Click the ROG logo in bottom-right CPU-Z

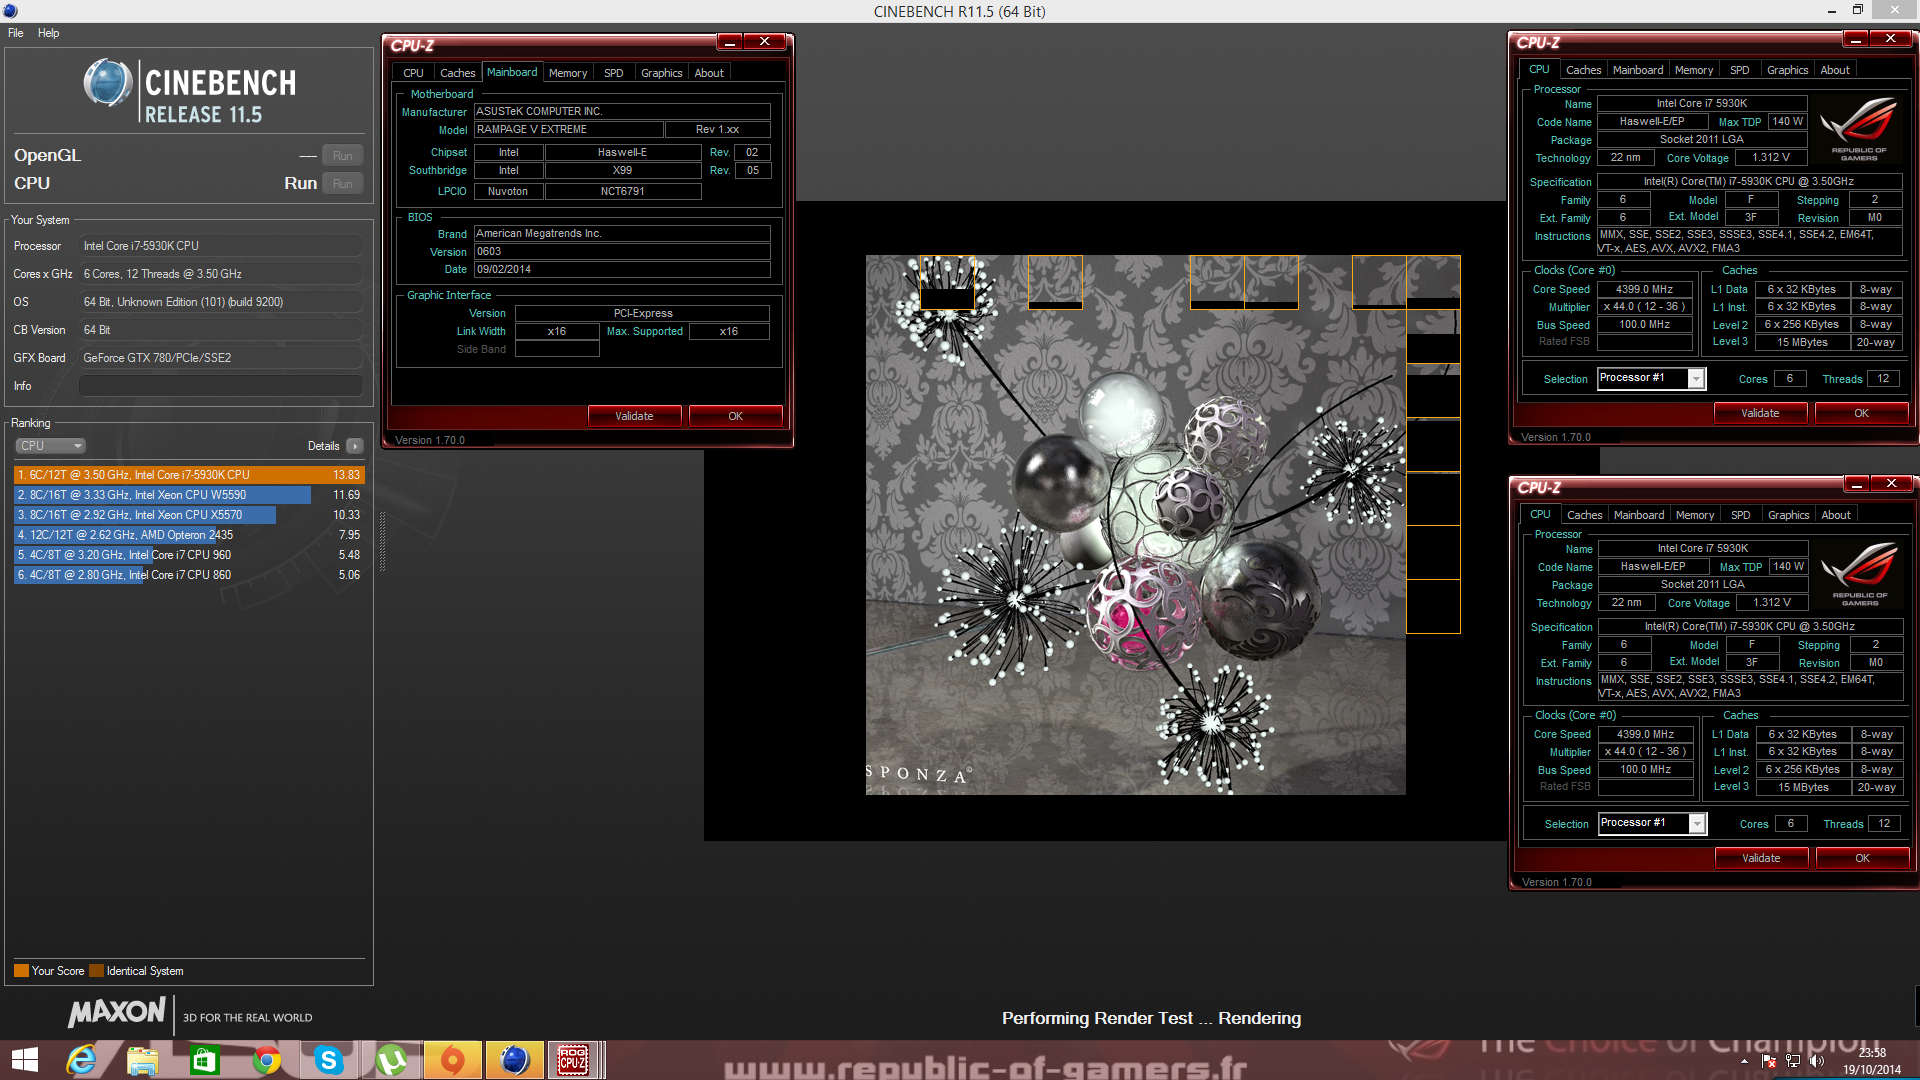click(x=1860, y=573)
